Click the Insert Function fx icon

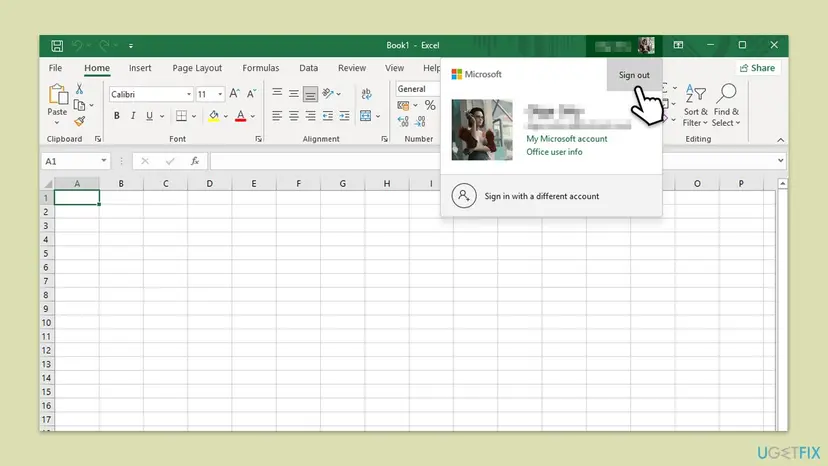(195, 161)
